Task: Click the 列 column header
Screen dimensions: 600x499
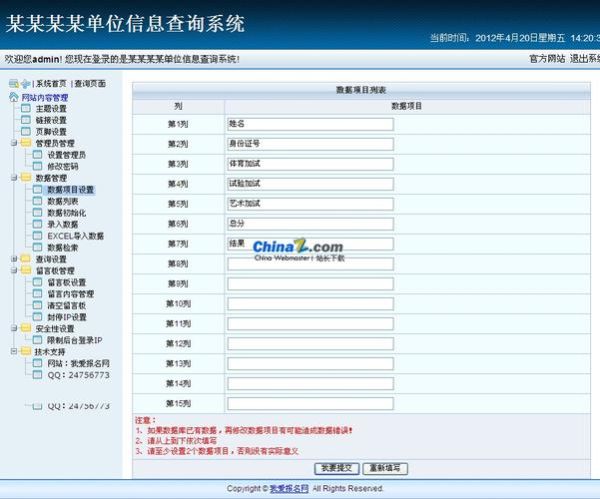Action: pos(178,106)
